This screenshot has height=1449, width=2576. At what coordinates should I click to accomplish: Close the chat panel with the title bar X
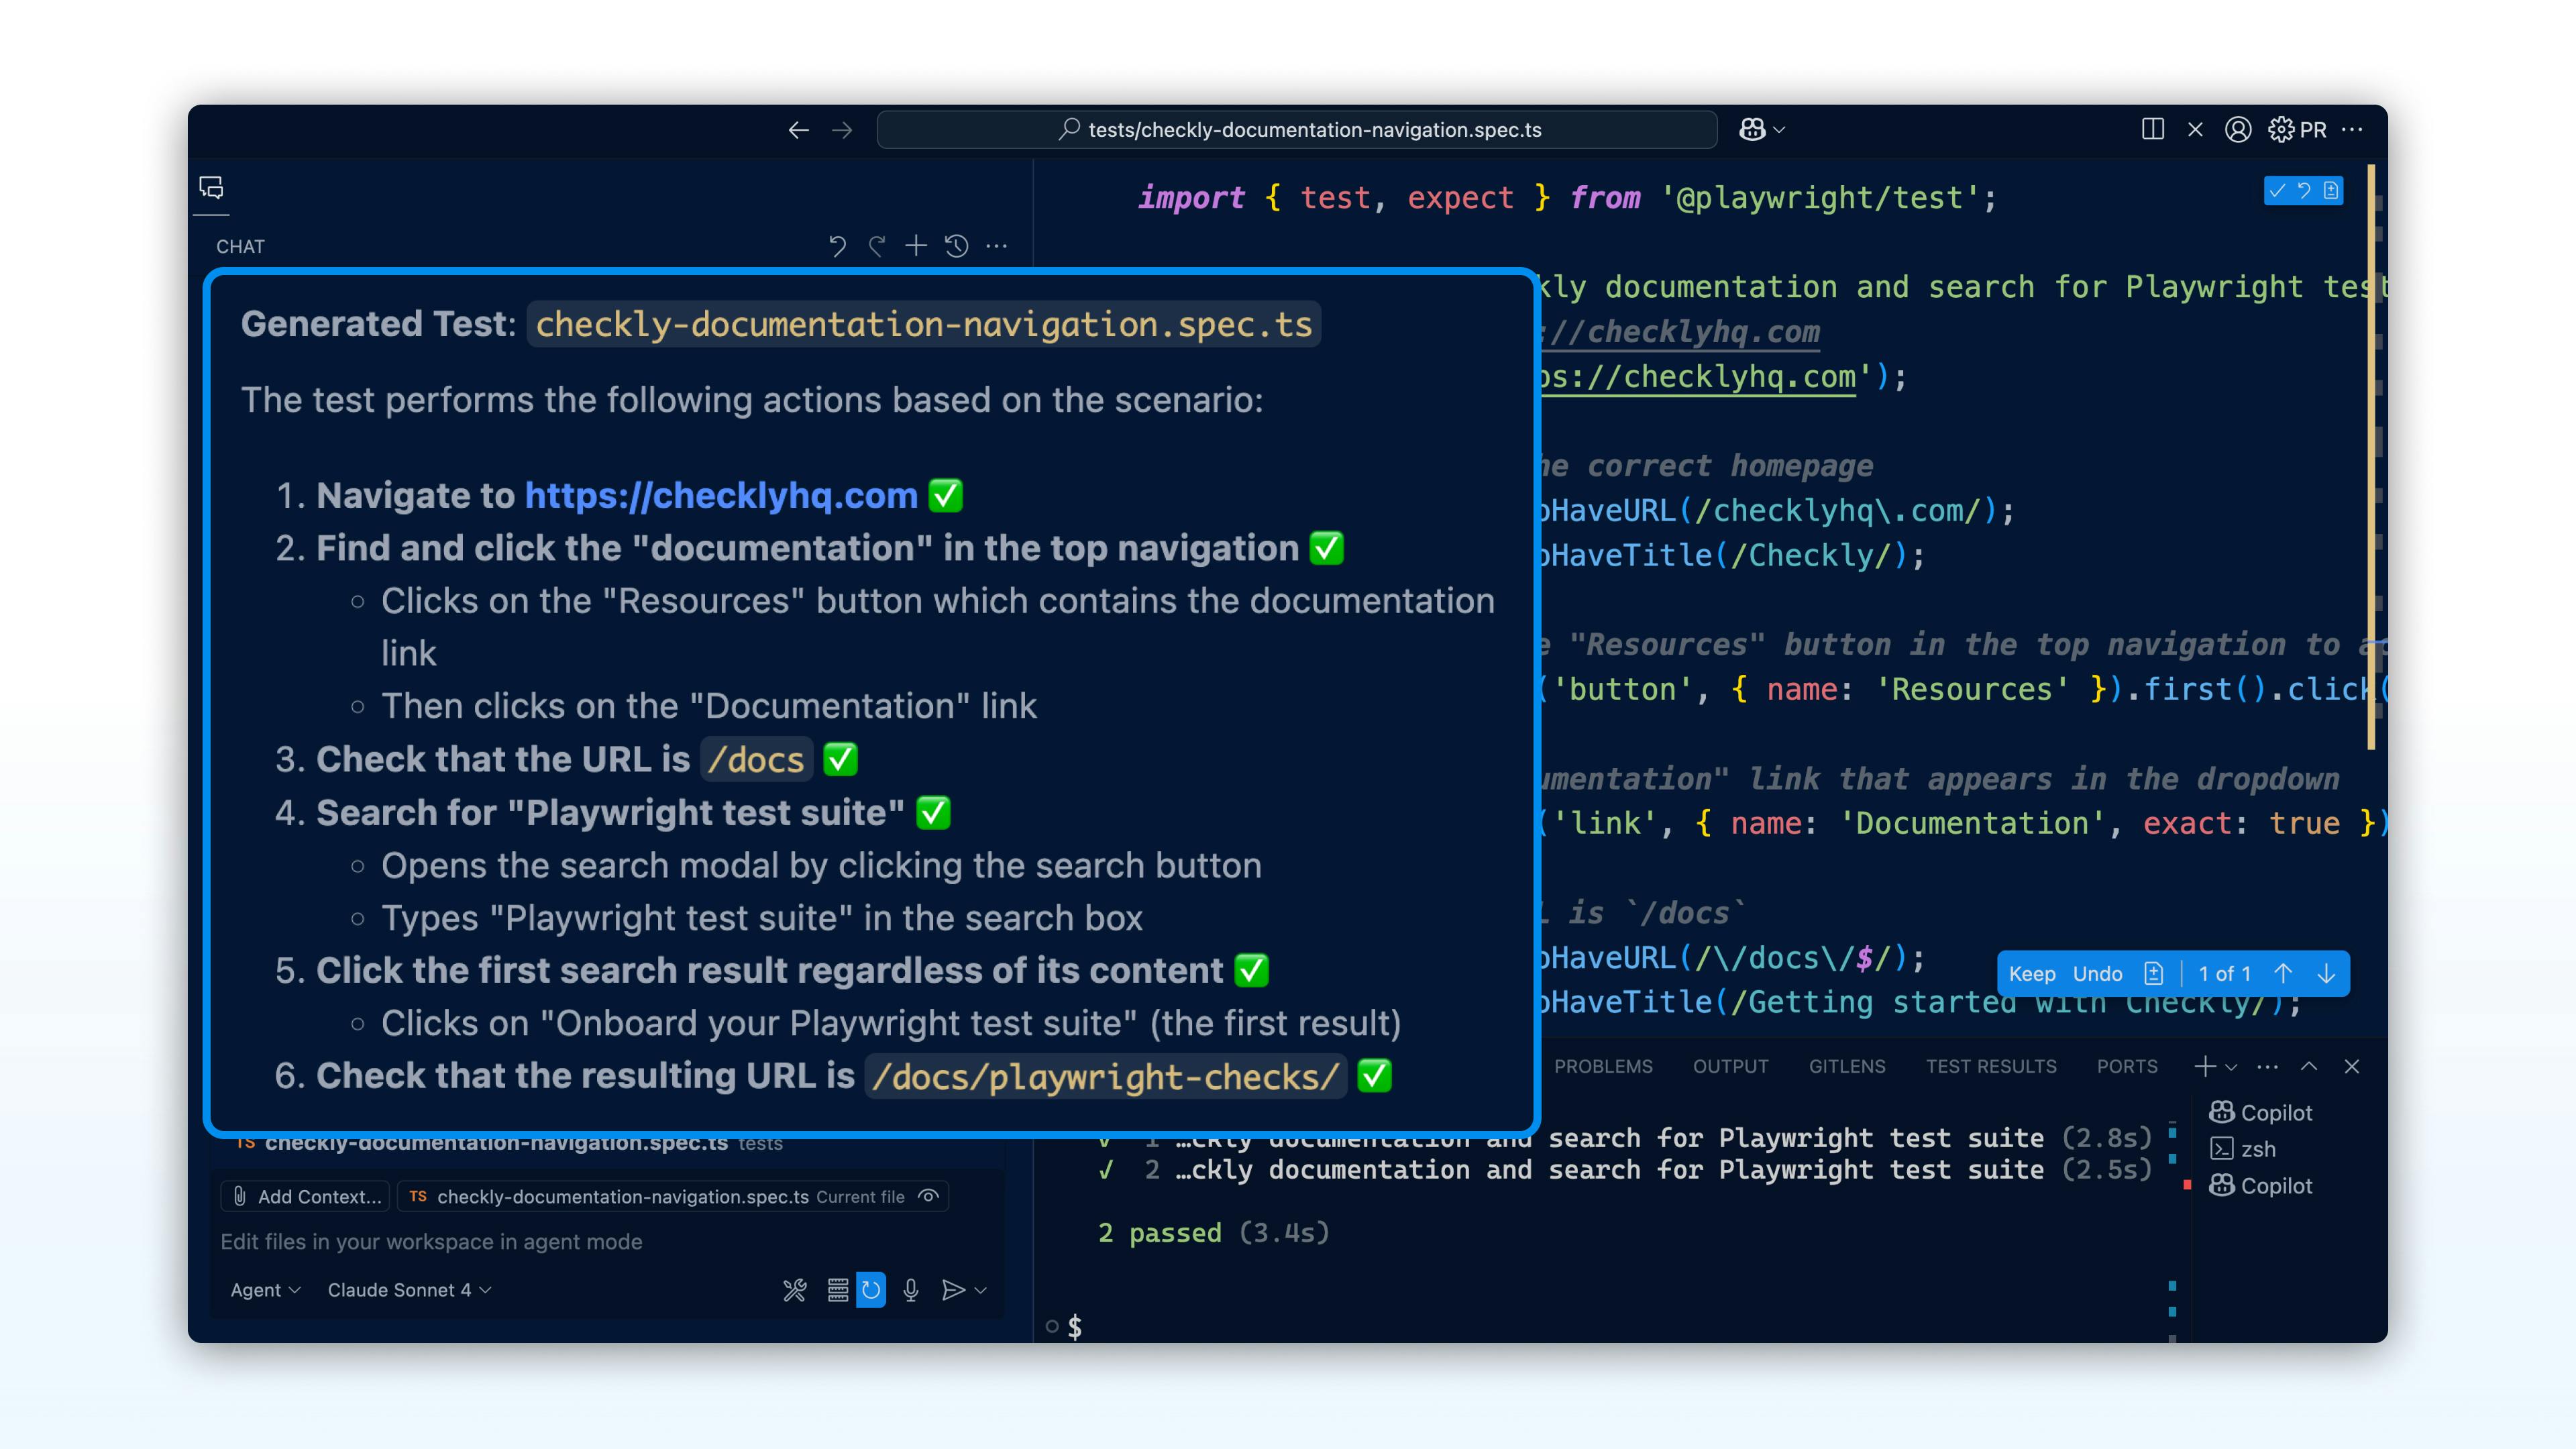click(2195, 130)
